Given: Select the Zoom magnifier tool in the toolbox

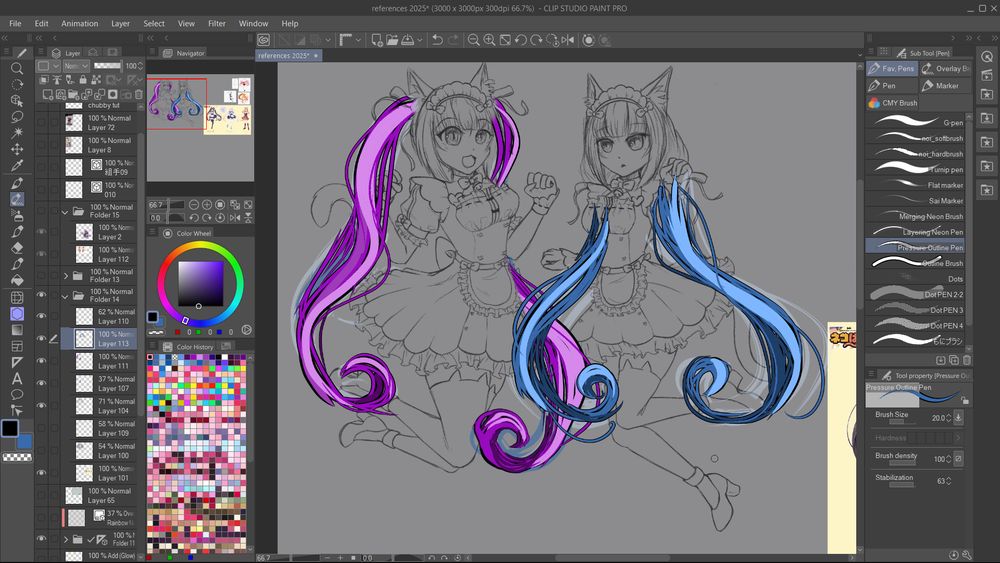Looking at the screenshot, I should (x=17, y=68).
